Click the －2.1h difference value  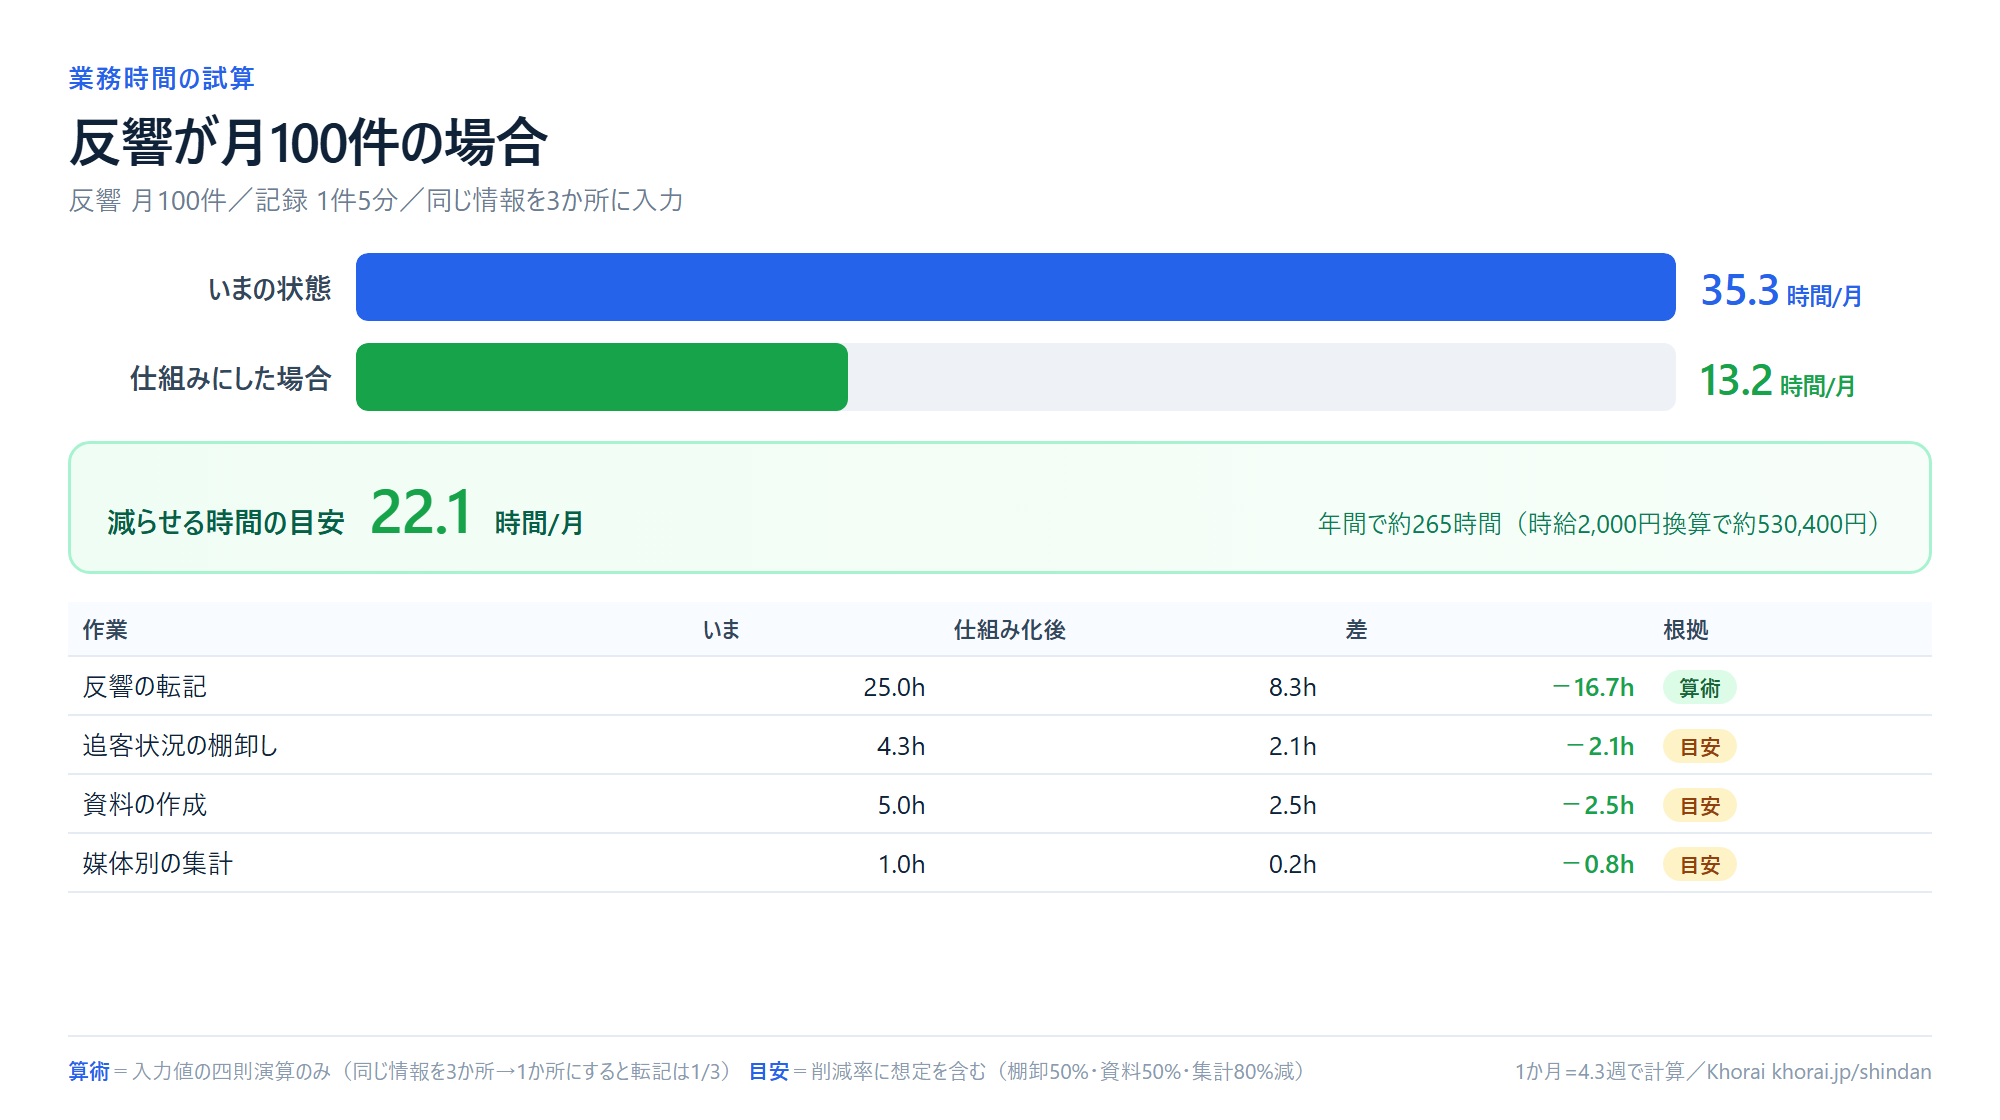(x=1598, y=746)
